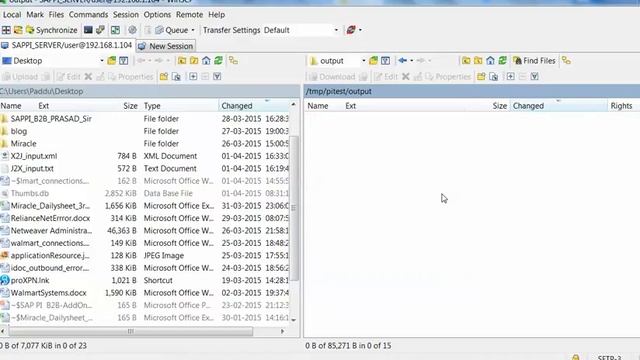
Task: Refresh the local panel listing
Action: (x=218, y=61)
